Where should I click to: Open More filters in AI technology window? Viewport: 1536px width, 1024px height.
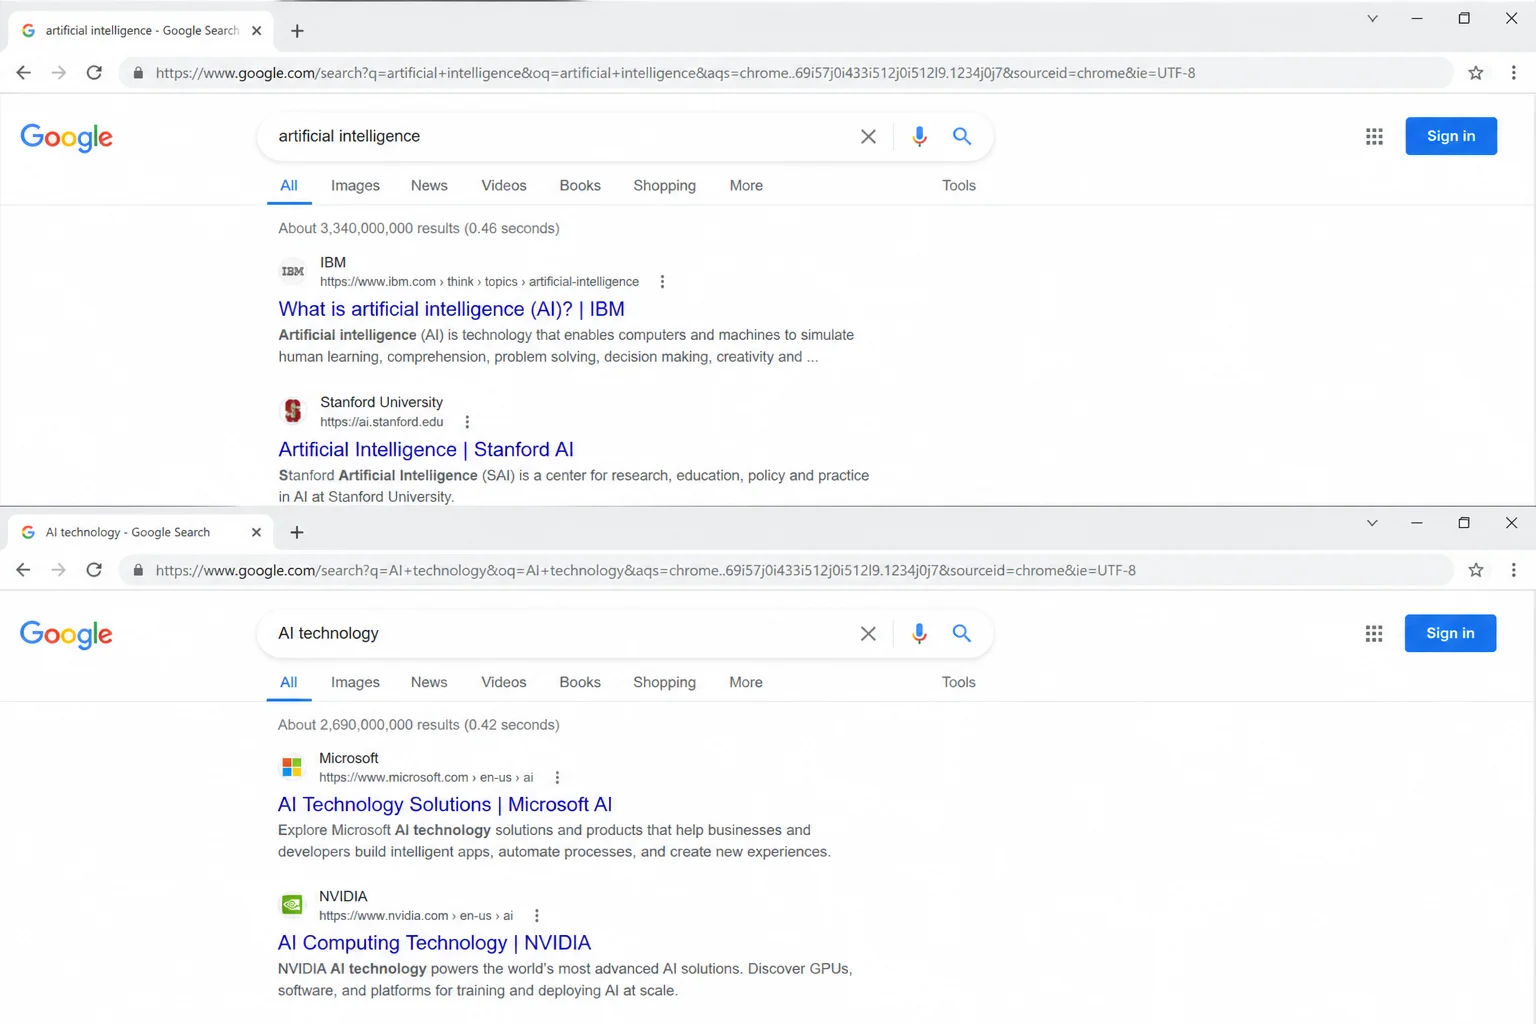pos(746,682)
